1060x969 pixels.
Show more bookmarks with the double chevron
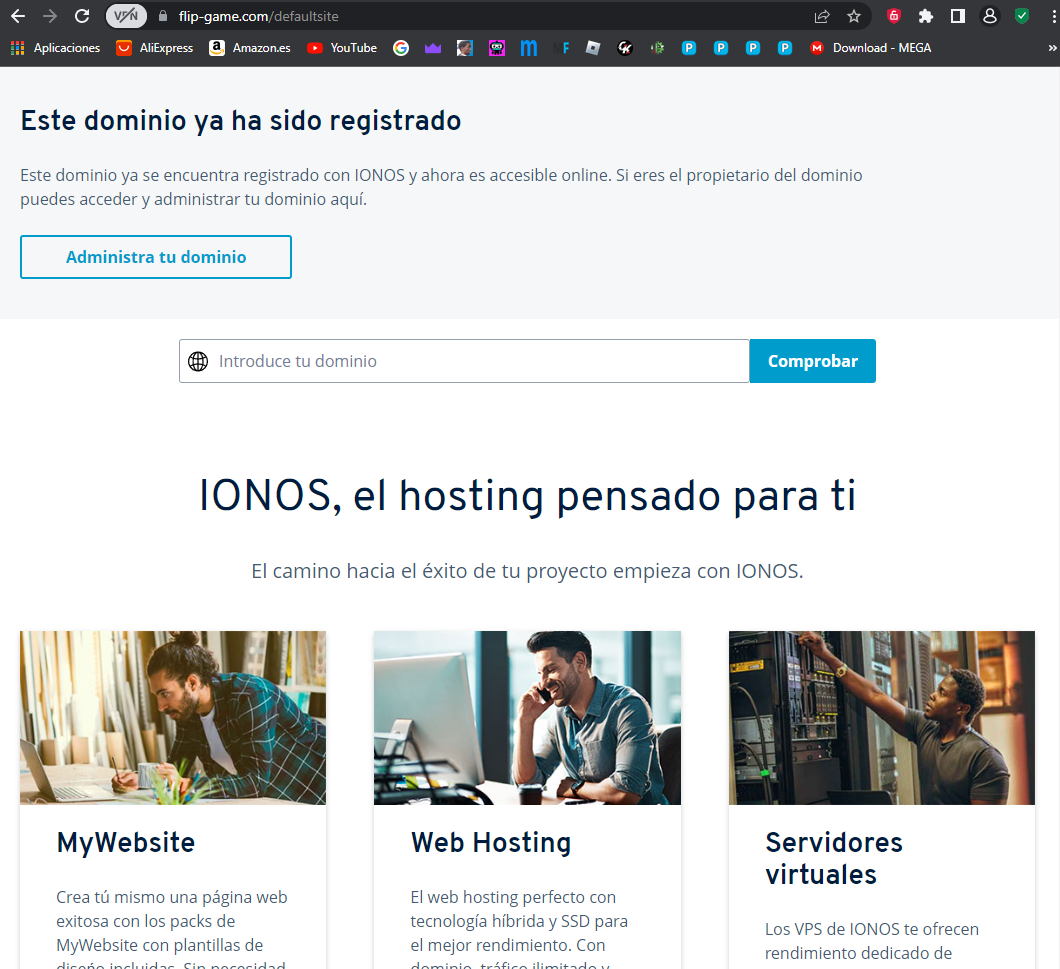click(x=1052, y=48)
